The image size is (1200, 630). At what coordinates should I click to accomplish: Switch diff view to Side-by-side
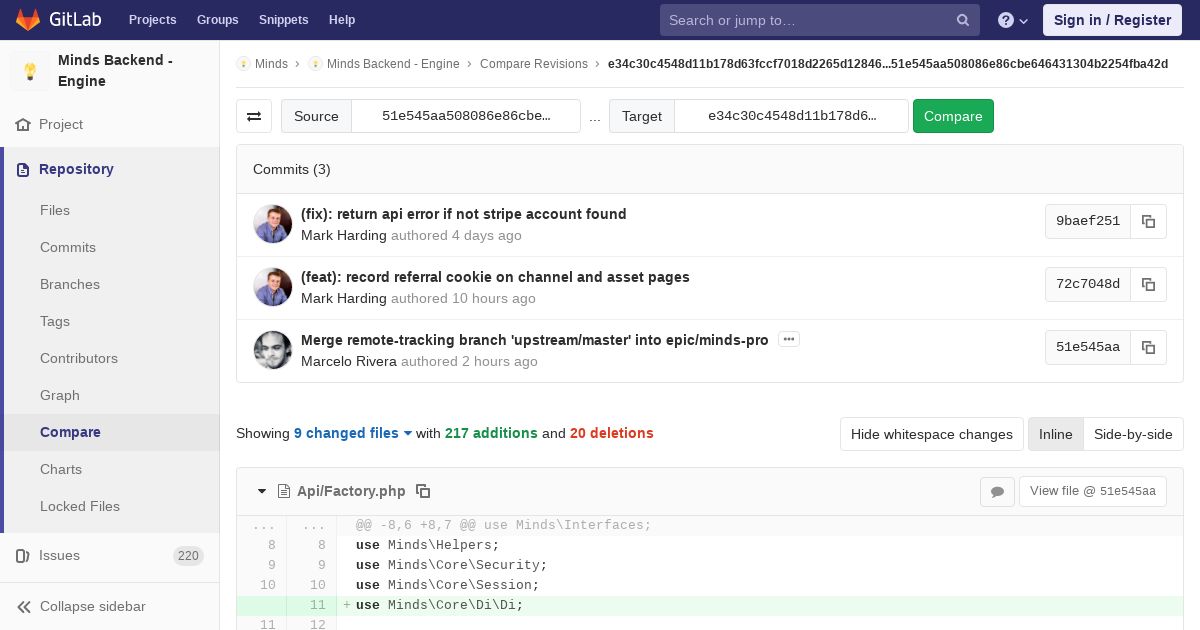tap(1133, 434)
